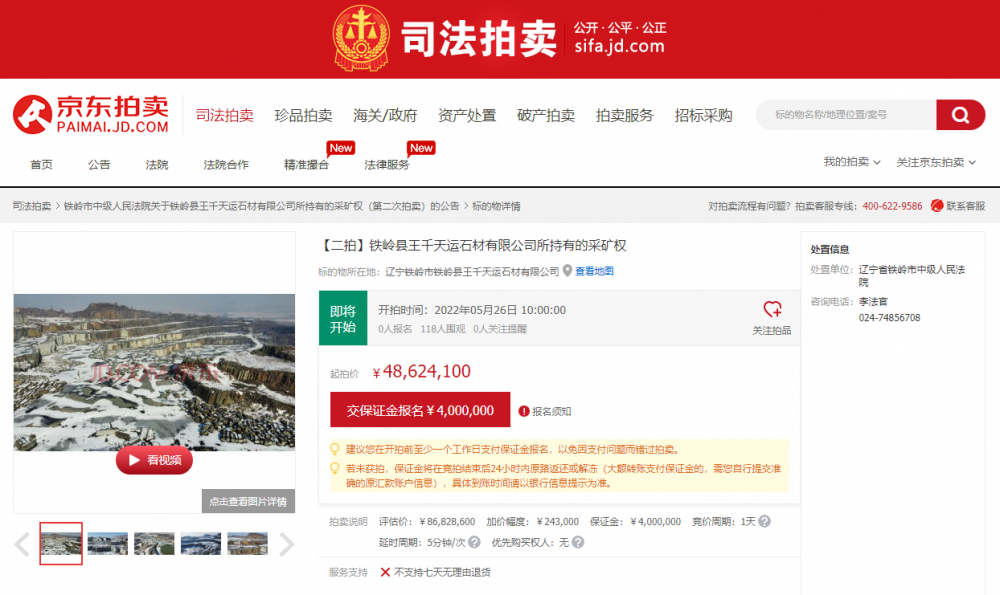Open 珍品拍卖 nav tab
Viewport: 1000px width, 595px height.
(304, 115)
